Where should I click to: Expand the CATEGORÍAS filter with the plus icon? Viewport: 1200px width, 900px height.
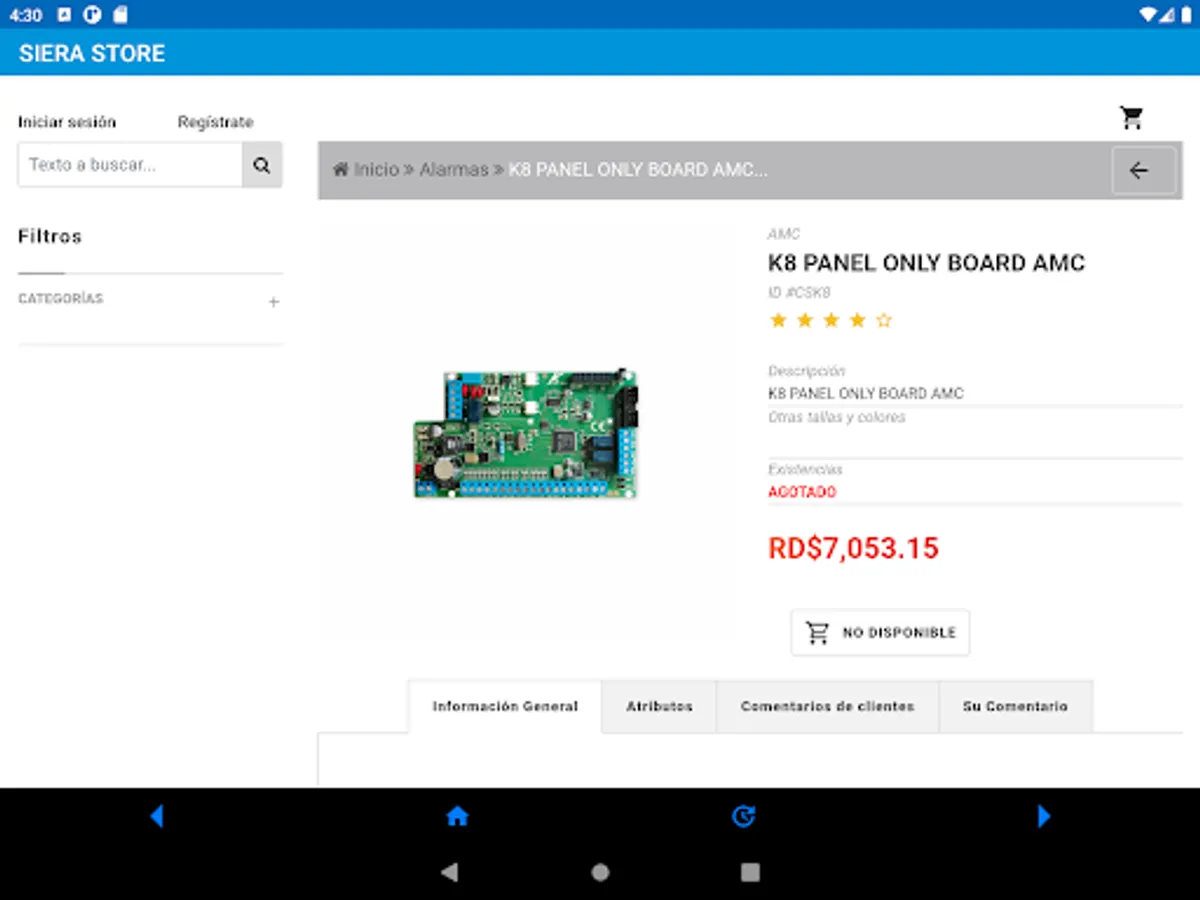(x=273, y=302)
